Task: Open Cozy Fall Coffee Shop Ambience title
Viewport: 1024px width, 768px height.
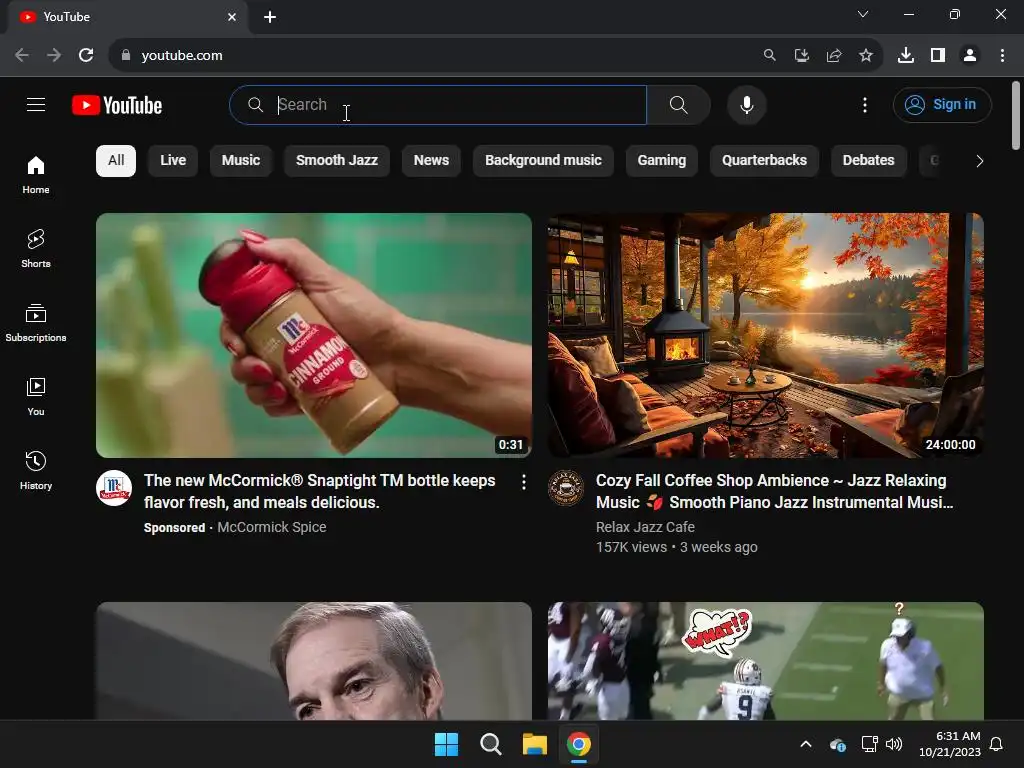Action: pos(775,491)
